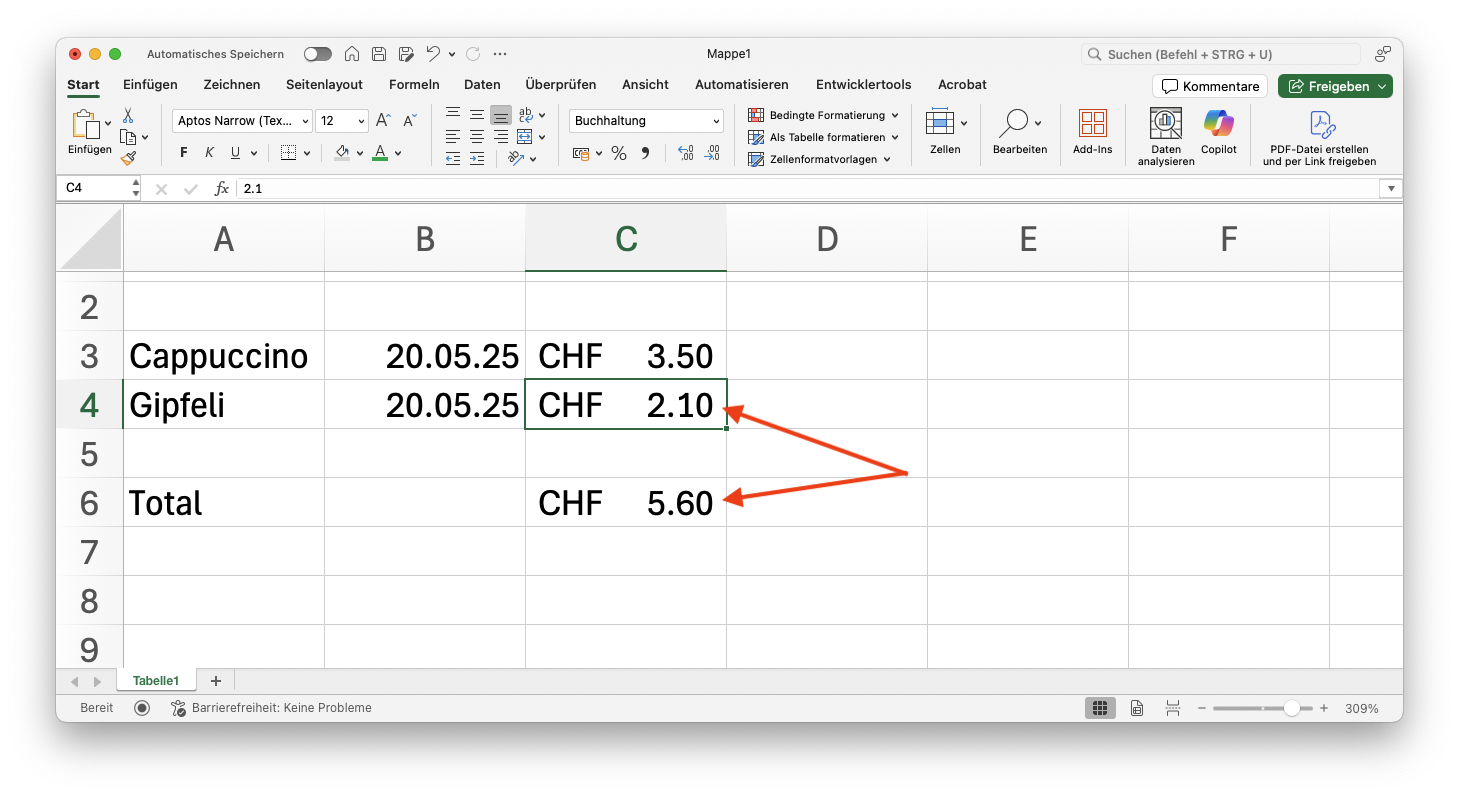1459x796 pixels.
Task: Click the green Freigeben button
Action: tap(1334, 86)
